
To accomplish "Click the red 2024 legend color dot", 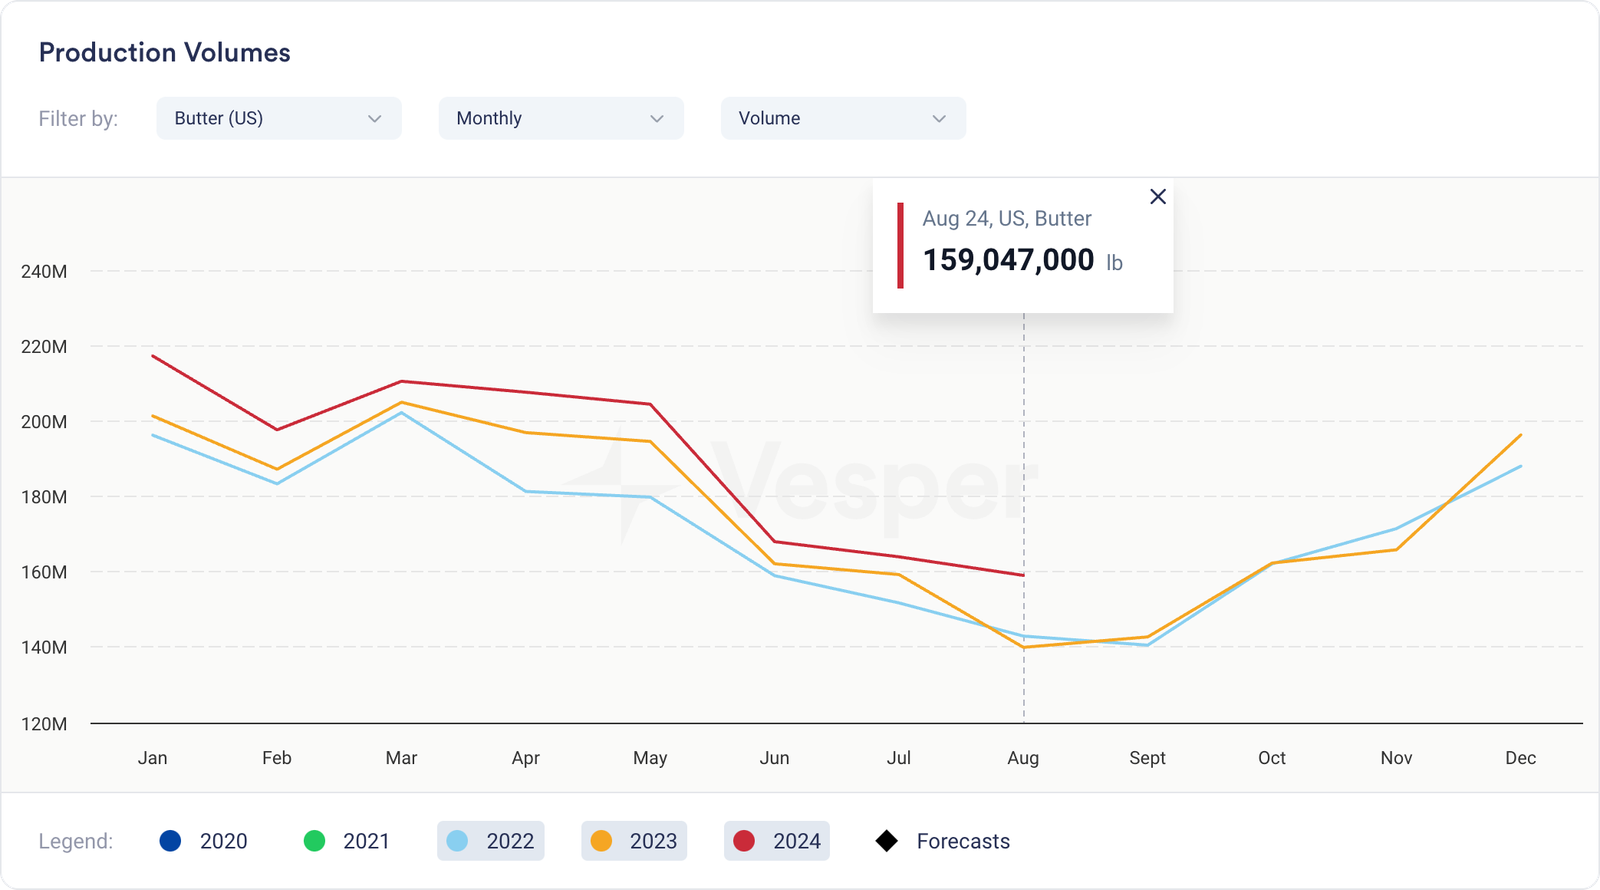I will coord(744,841).
